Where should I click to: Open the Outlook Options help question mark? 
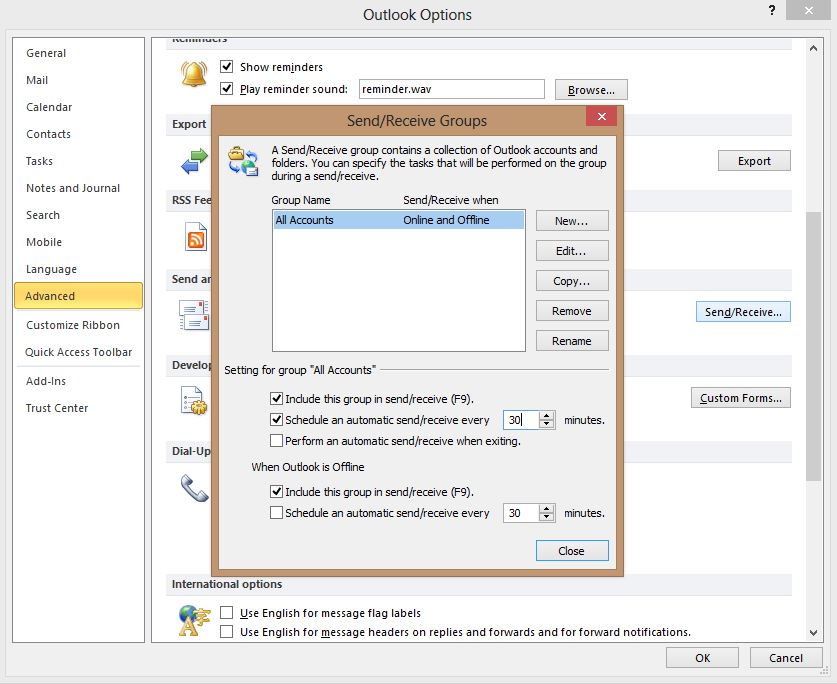[772, 10]
